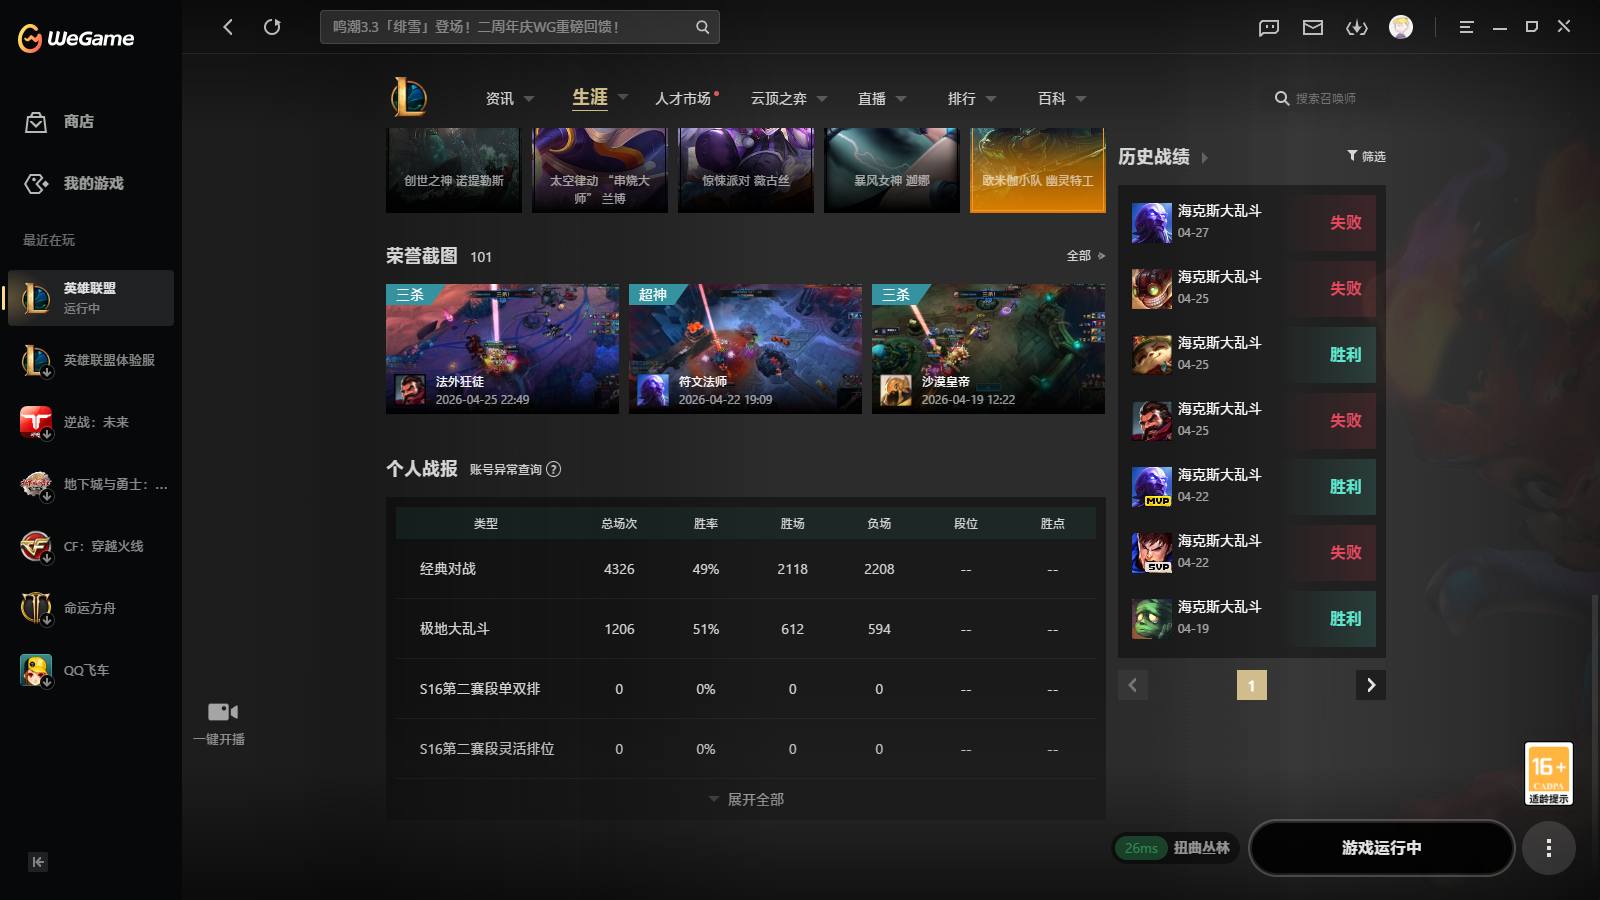Expand the 直播 dropdown
Screen dimensions: 1600x900
(901, 99)
